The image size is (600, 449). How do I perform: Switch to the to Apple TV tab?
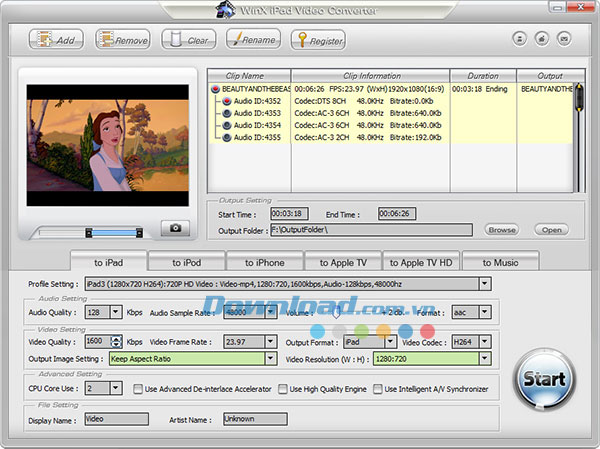tap(343, 263)
